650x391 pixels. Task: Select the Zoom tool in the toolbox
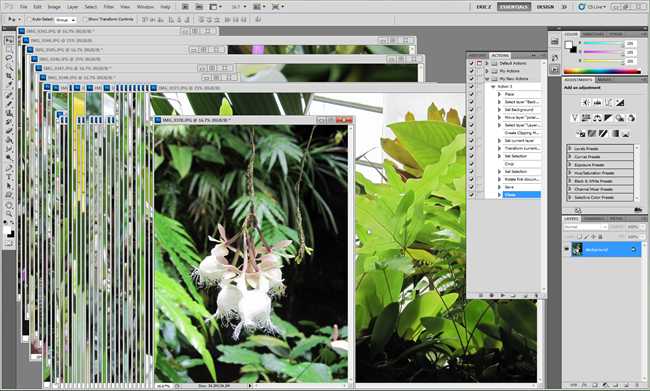click(9, 214)
